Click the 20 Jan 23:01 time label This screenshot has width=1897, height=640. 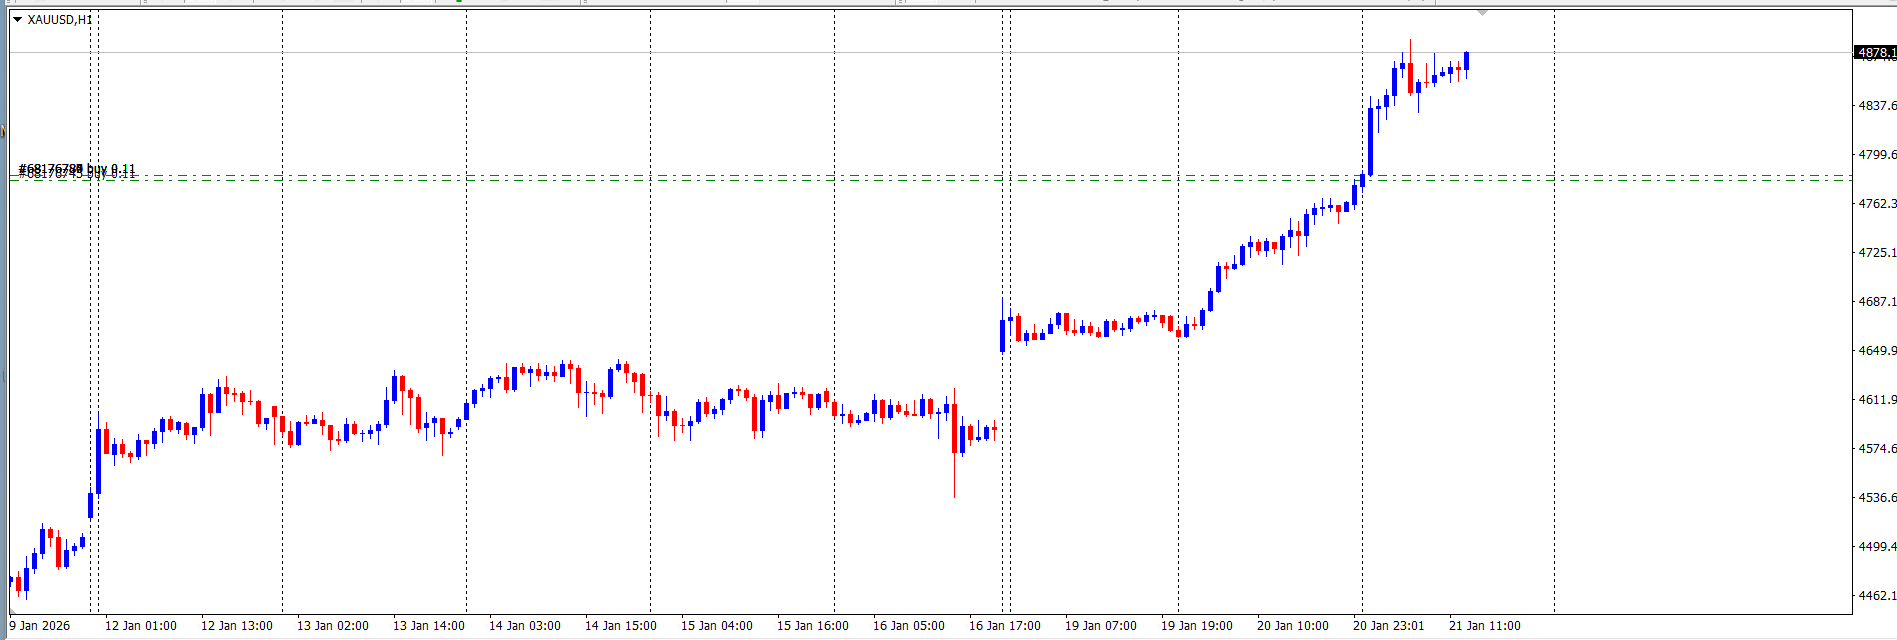click(1389, 626)
